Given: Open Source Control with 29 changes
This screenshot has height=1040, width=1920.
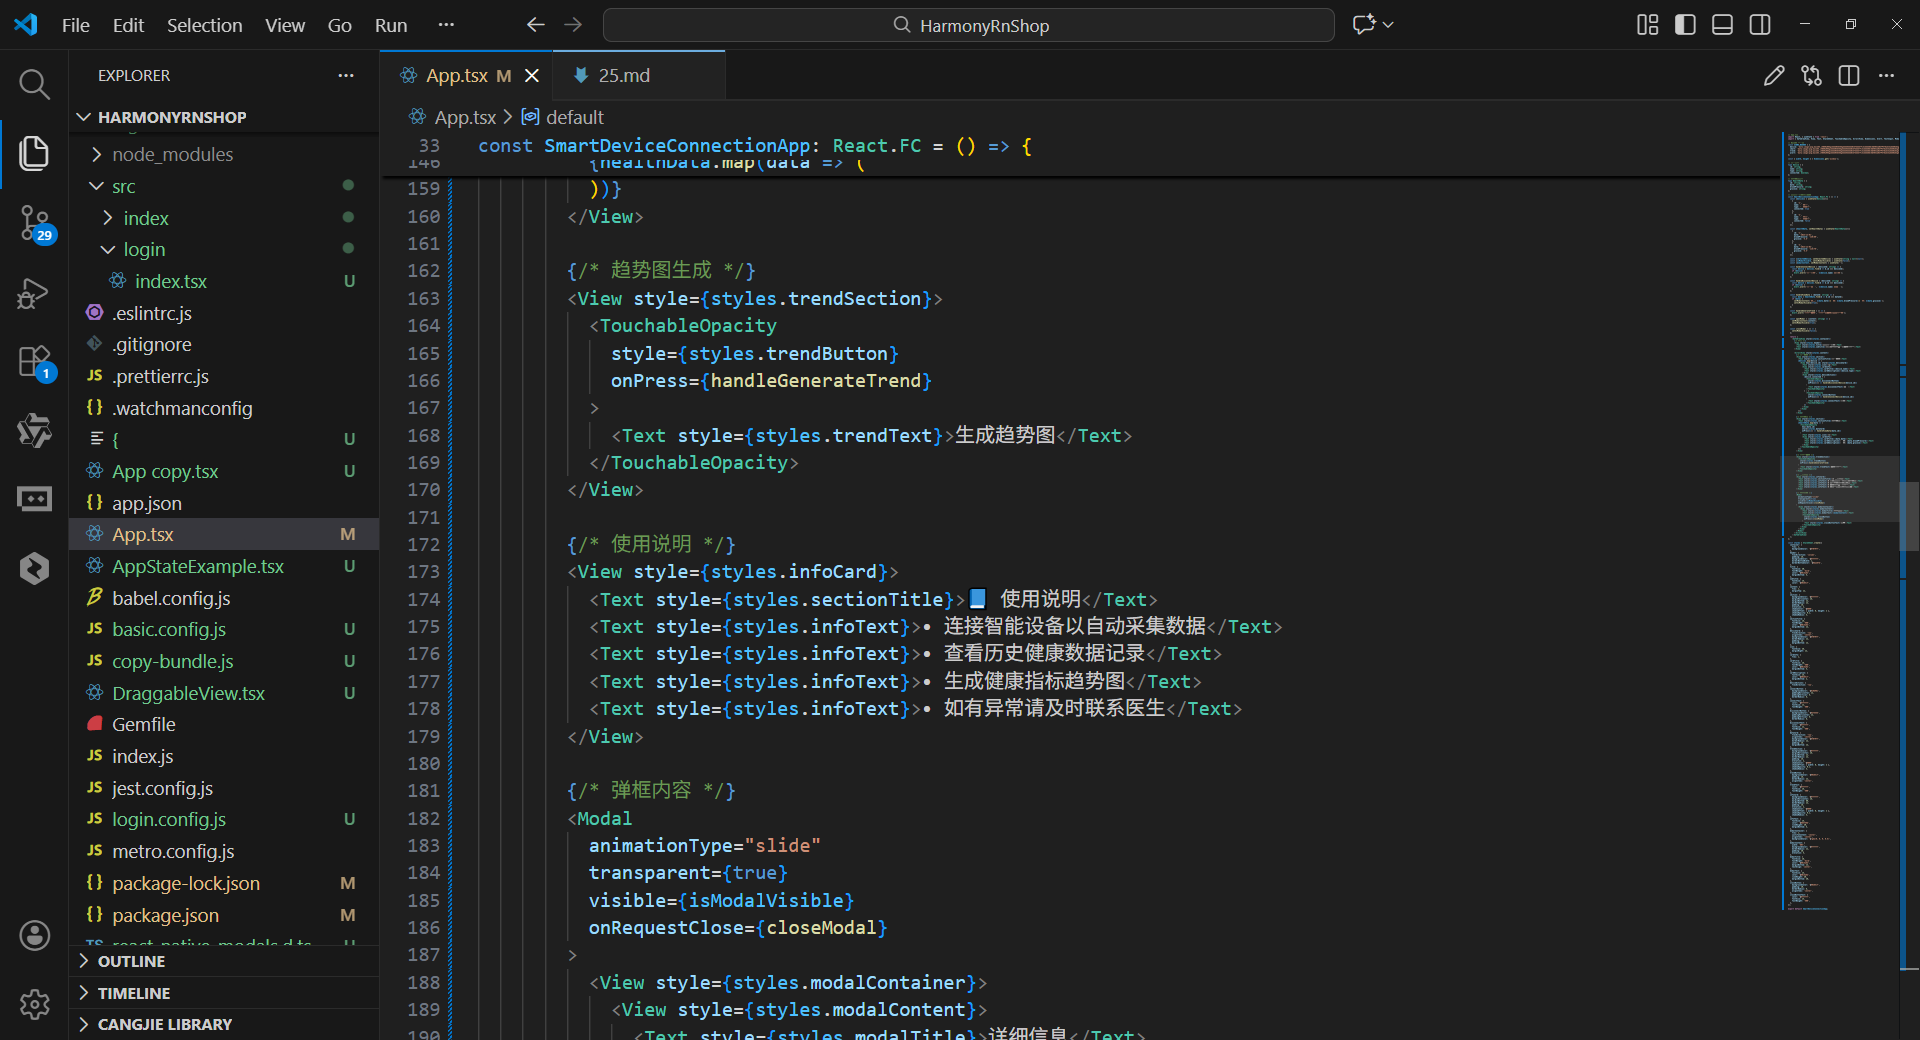Looking at the screenshot, I should [x=35, y=224].
